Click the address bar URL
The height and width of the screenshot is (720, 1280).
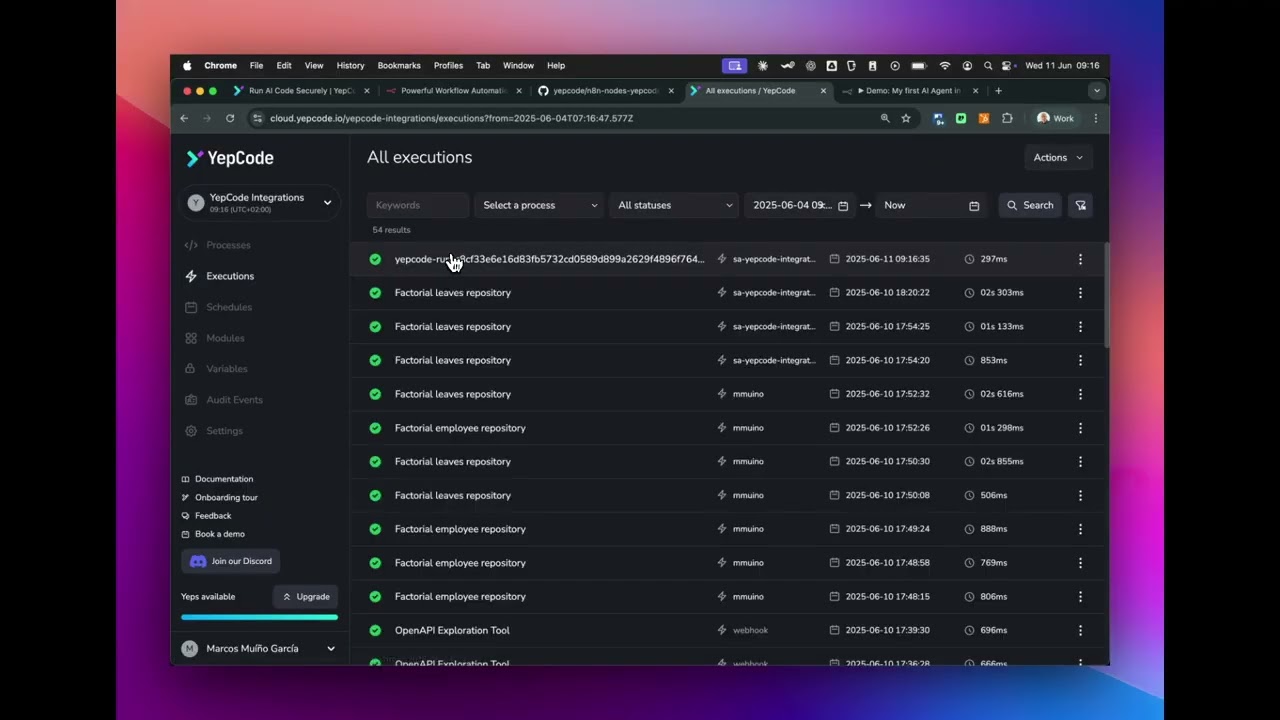pyautogui.click(x=451, y=118)
